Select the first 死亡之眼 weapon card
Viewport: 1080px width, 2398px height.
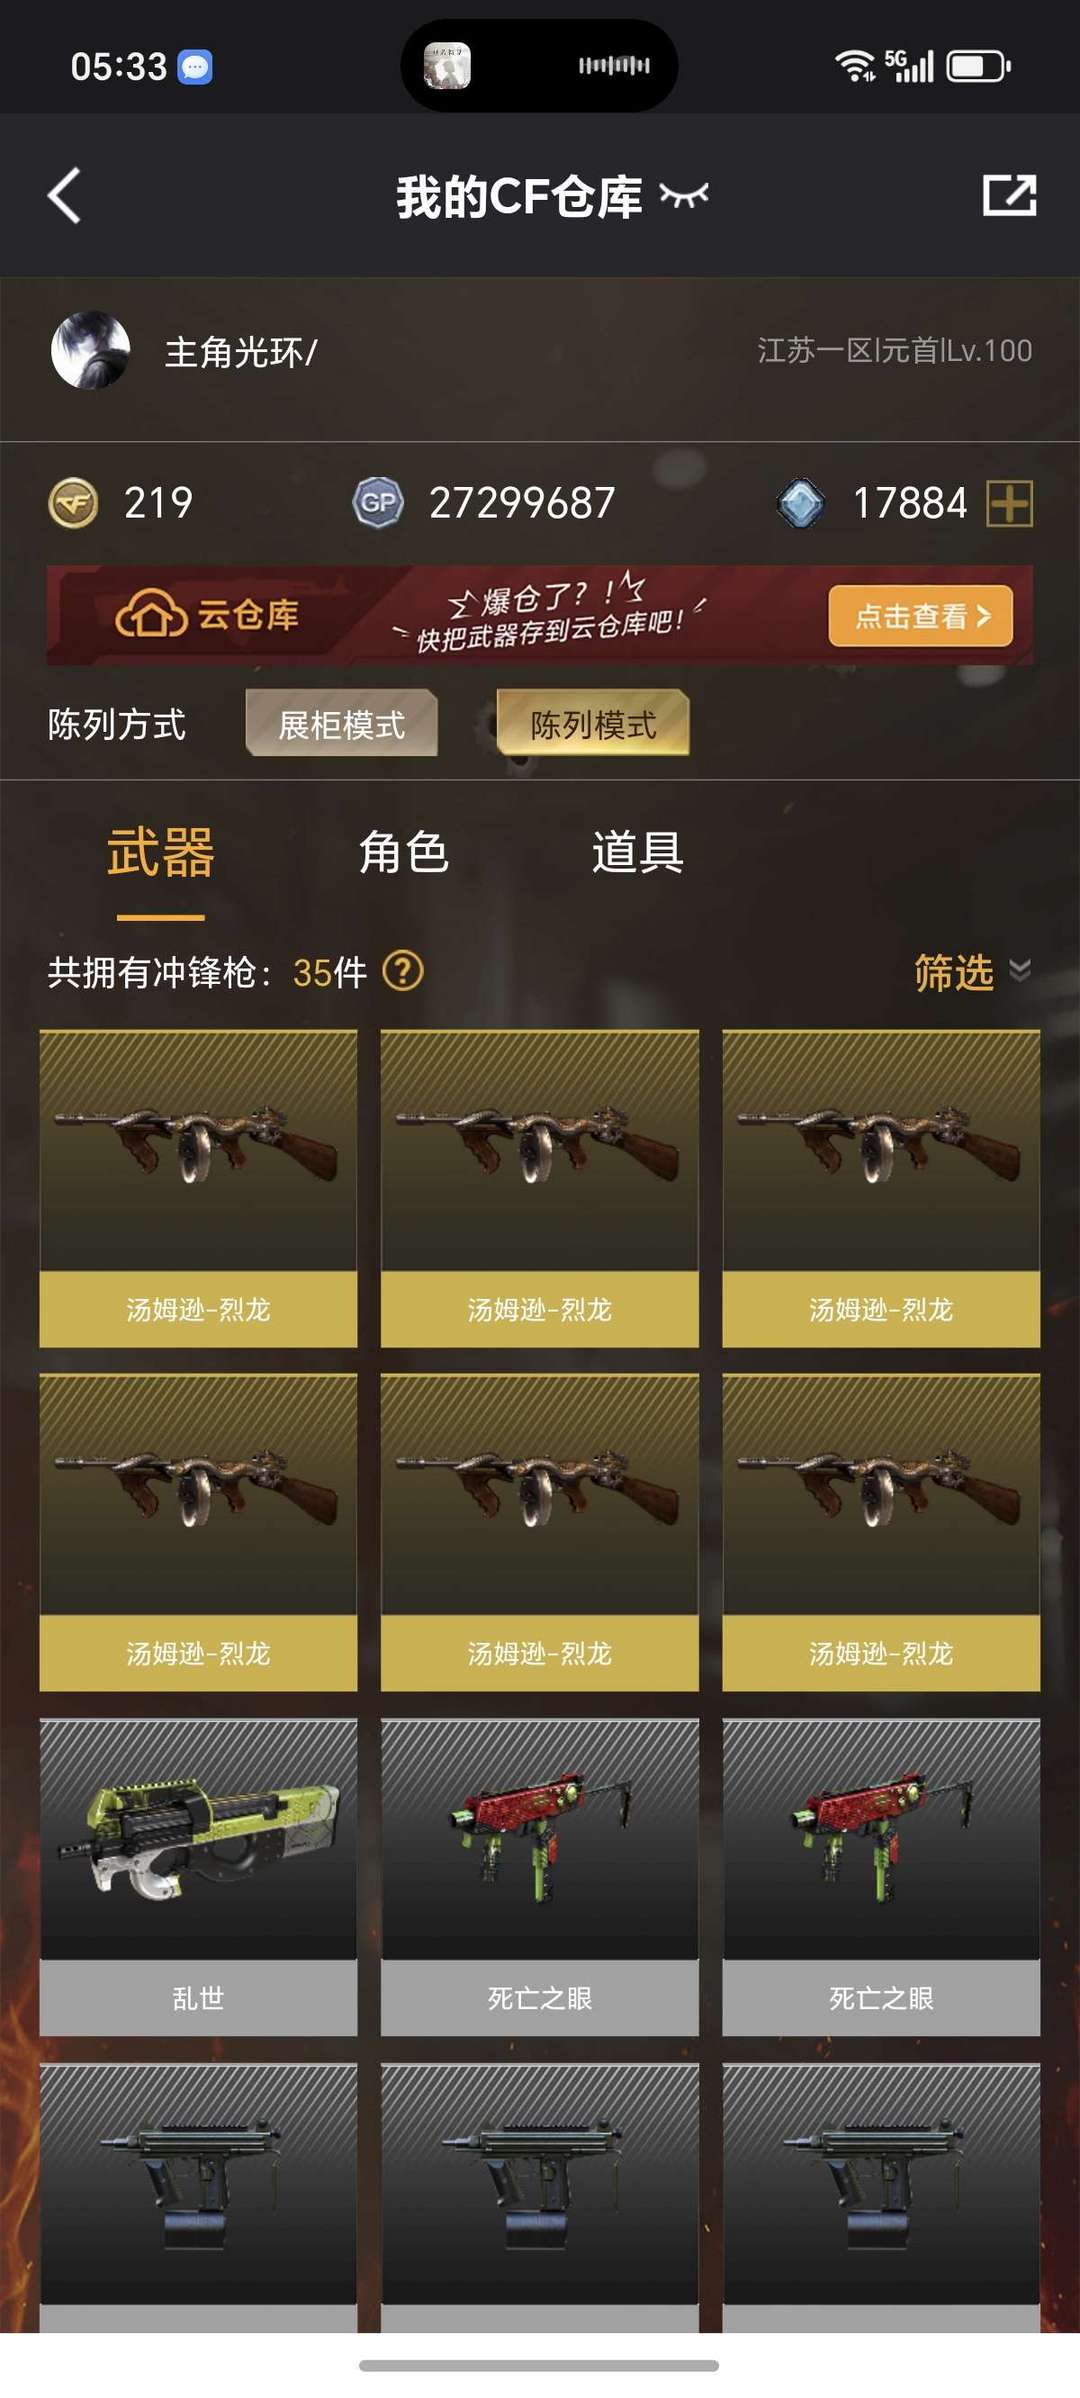540,1877
